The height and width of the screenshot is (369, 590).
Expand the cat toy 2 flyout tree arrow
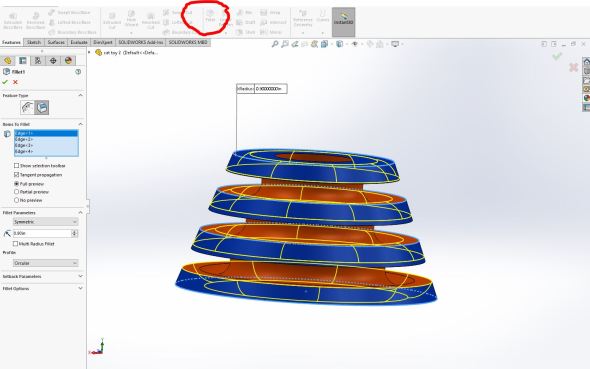click(x=90, y=52)
